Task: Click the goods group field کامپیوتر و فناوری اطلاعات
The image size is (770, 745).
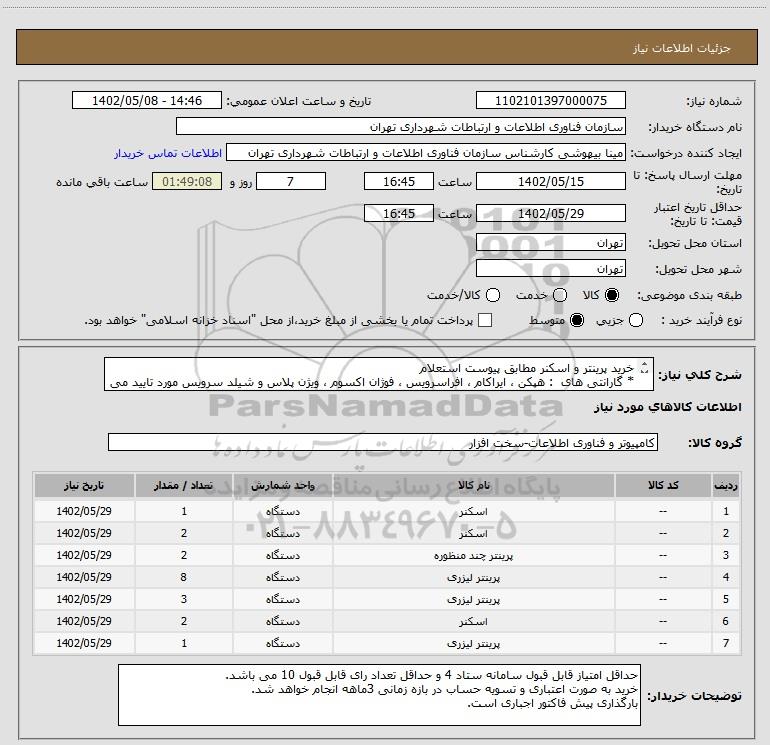Action: [383, 442]
